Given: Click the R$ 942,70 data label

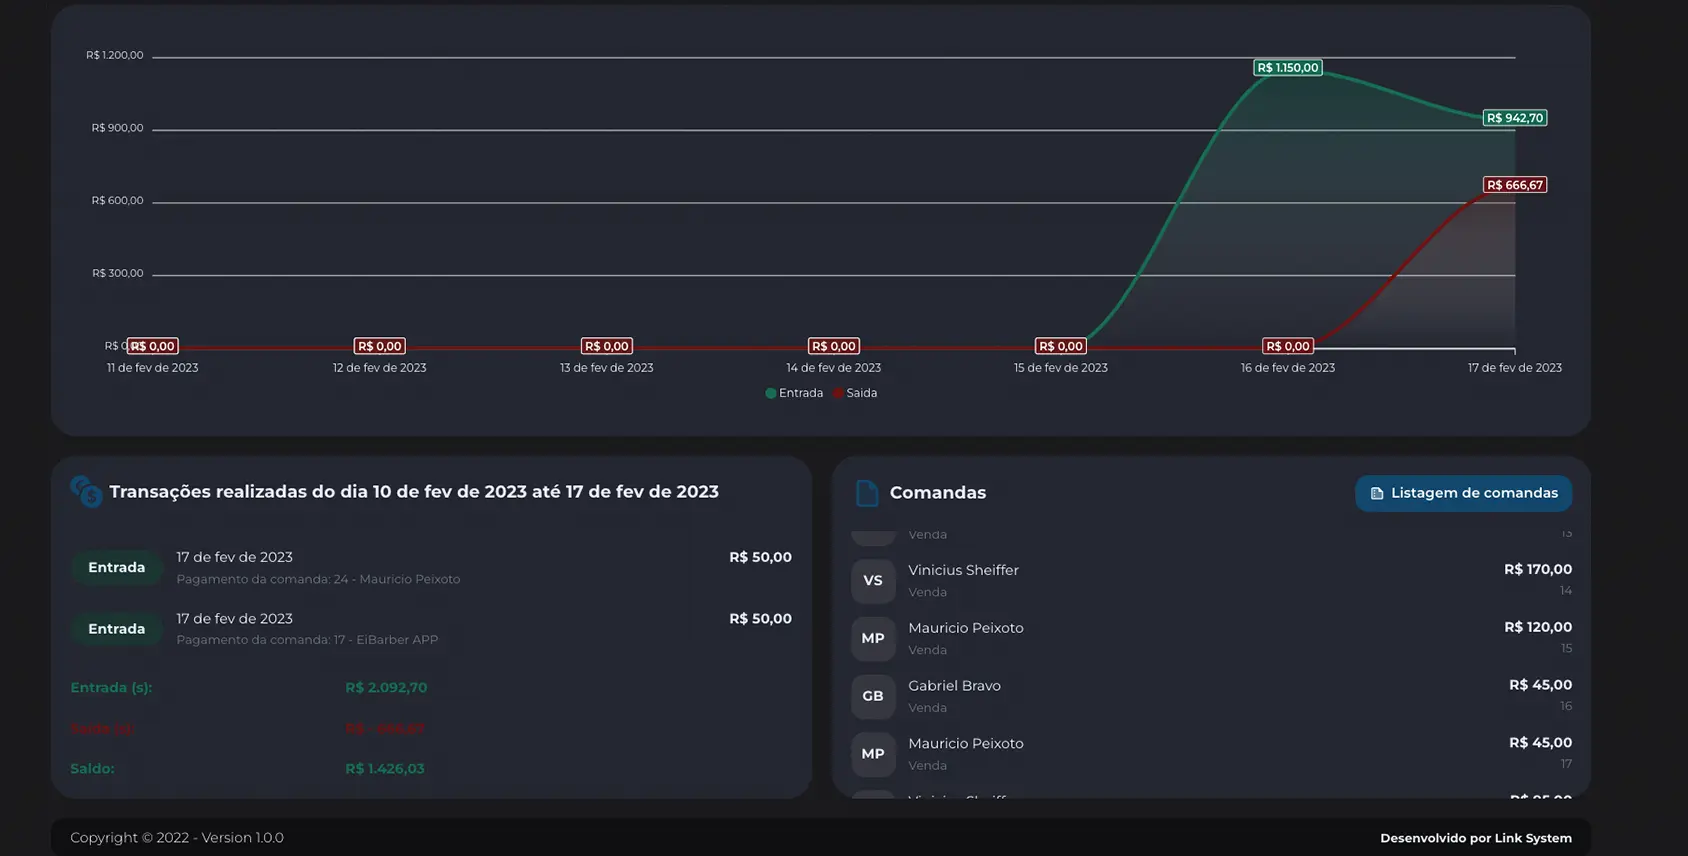Looking at the screenshot, I should click(1515, 118).
